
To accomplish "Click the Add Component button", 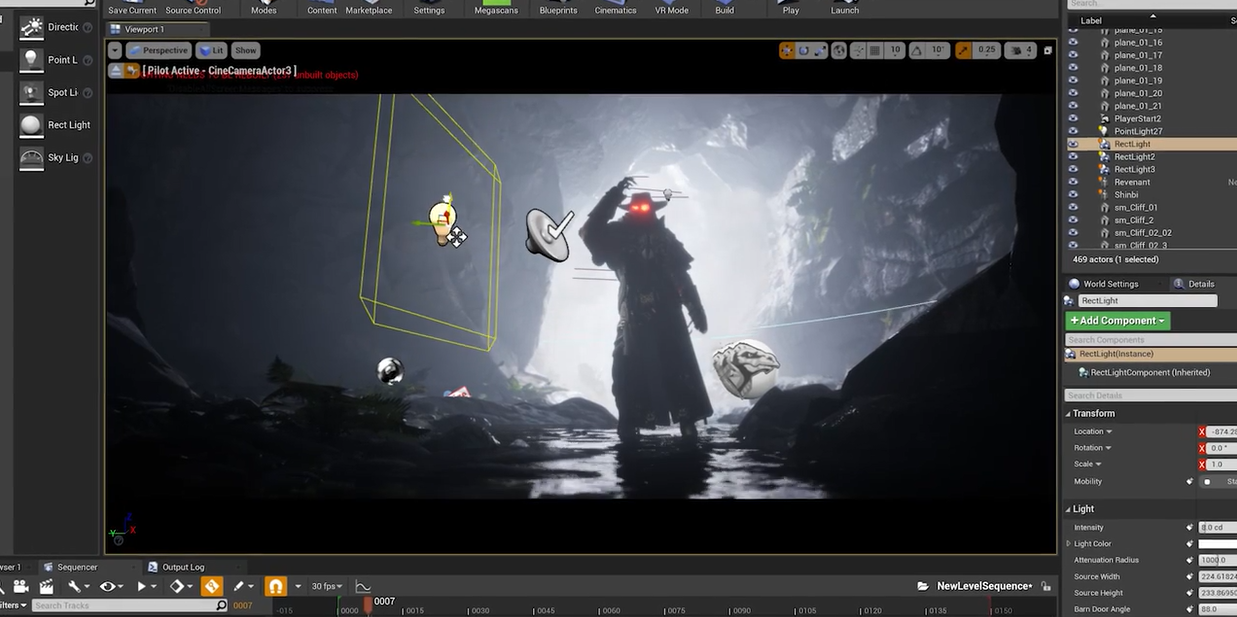I will coord(1118,321).
